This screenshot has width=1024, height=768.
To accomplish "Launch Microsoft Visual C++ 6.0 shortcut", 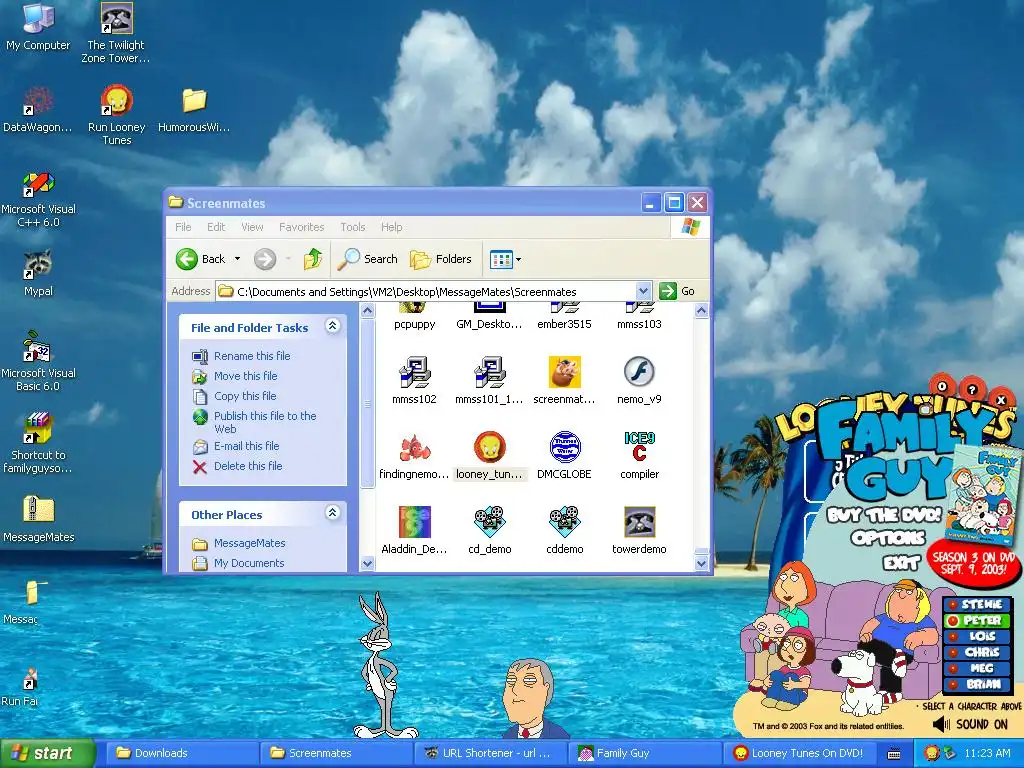I will tap(38, 199).
